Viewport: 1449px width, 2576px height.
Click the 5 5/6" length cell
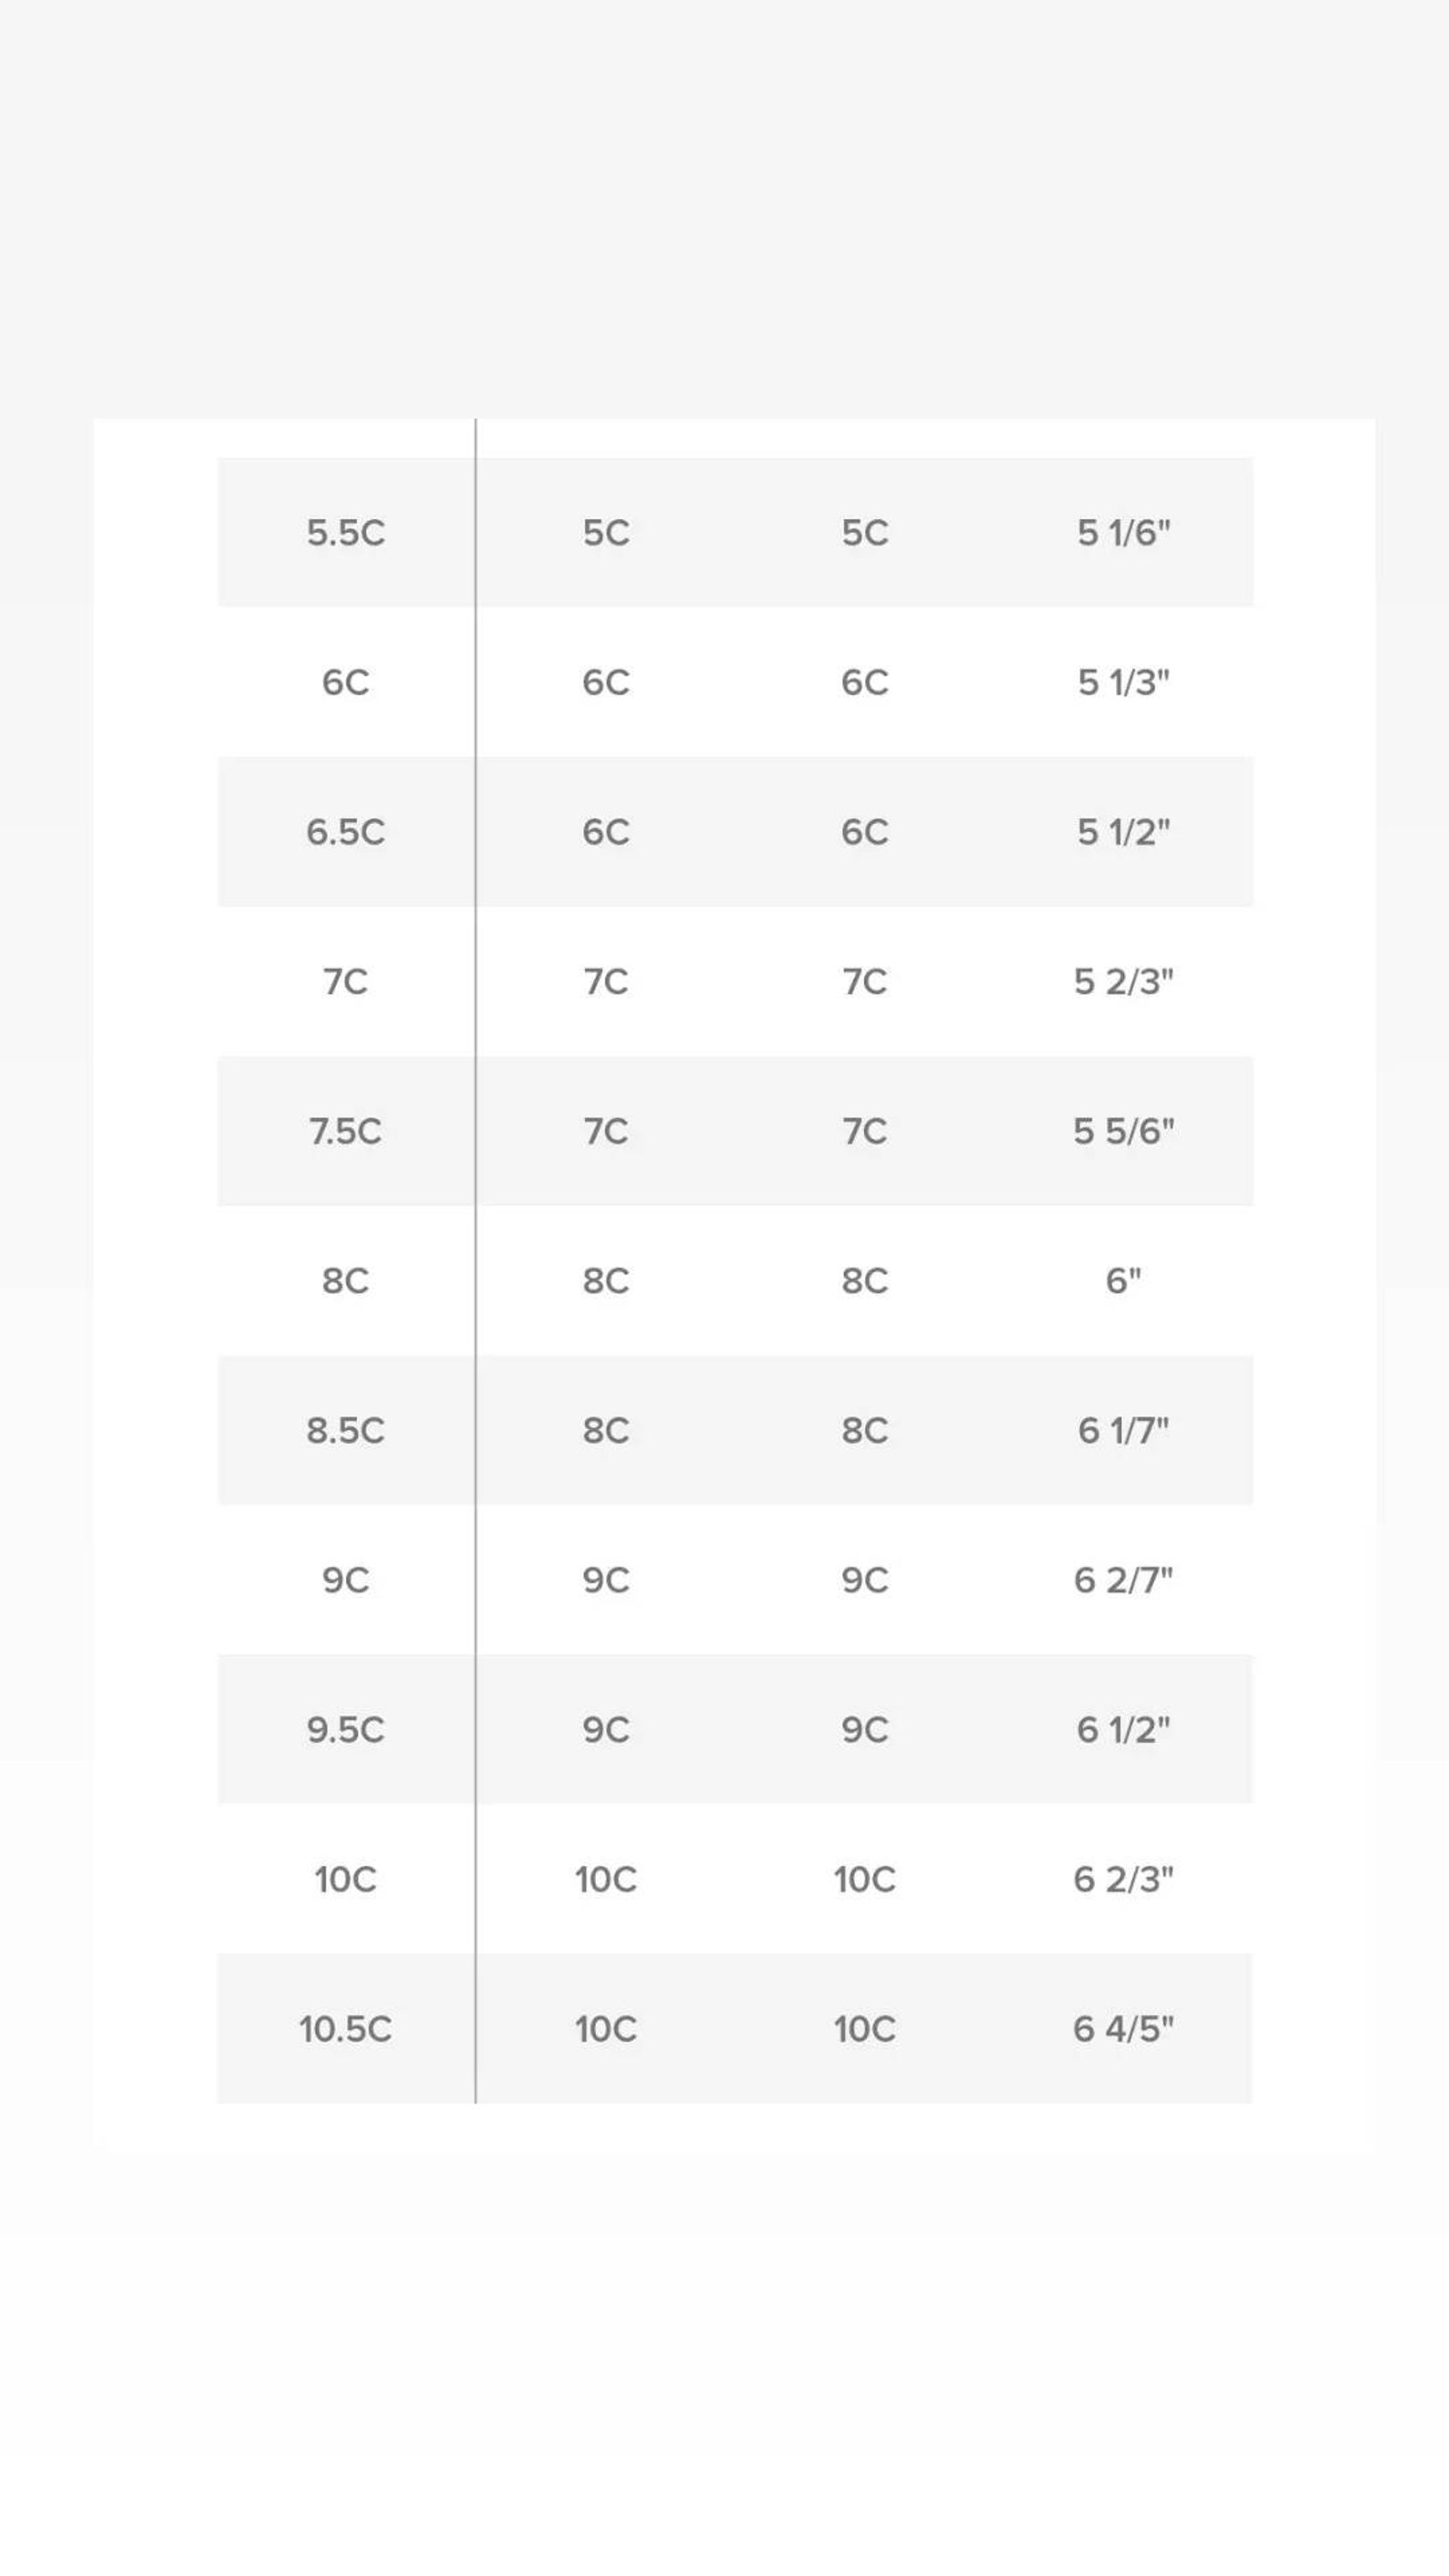click(1123, 1131)
